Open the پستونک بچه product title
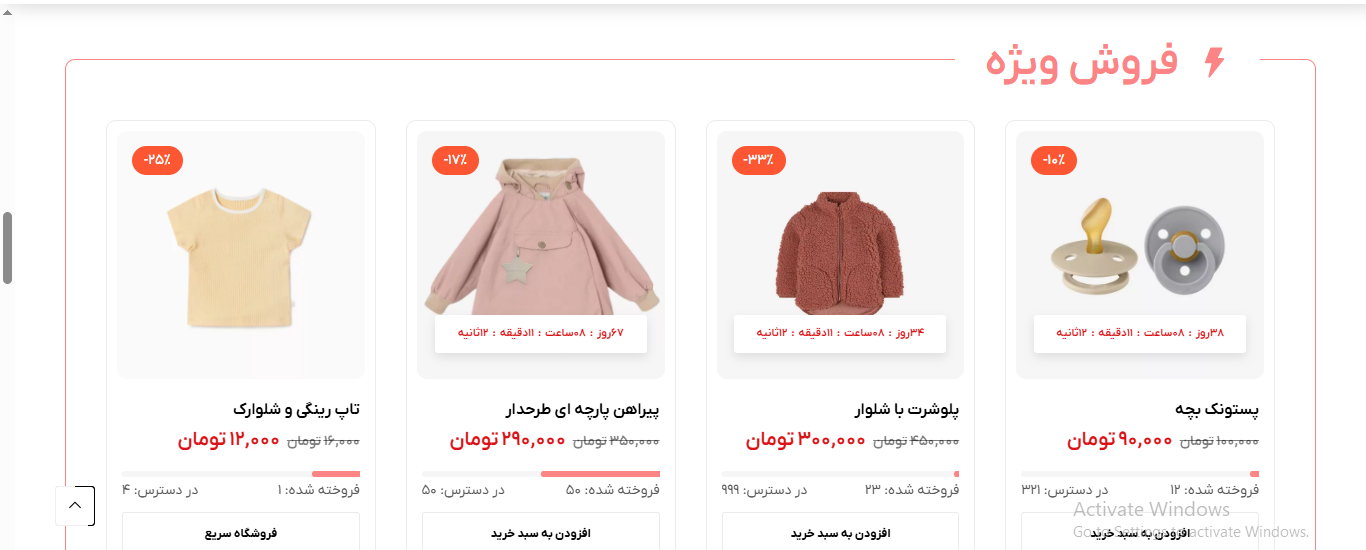The height and width of the screenshot is (550, 1366). pos(1217,409)
